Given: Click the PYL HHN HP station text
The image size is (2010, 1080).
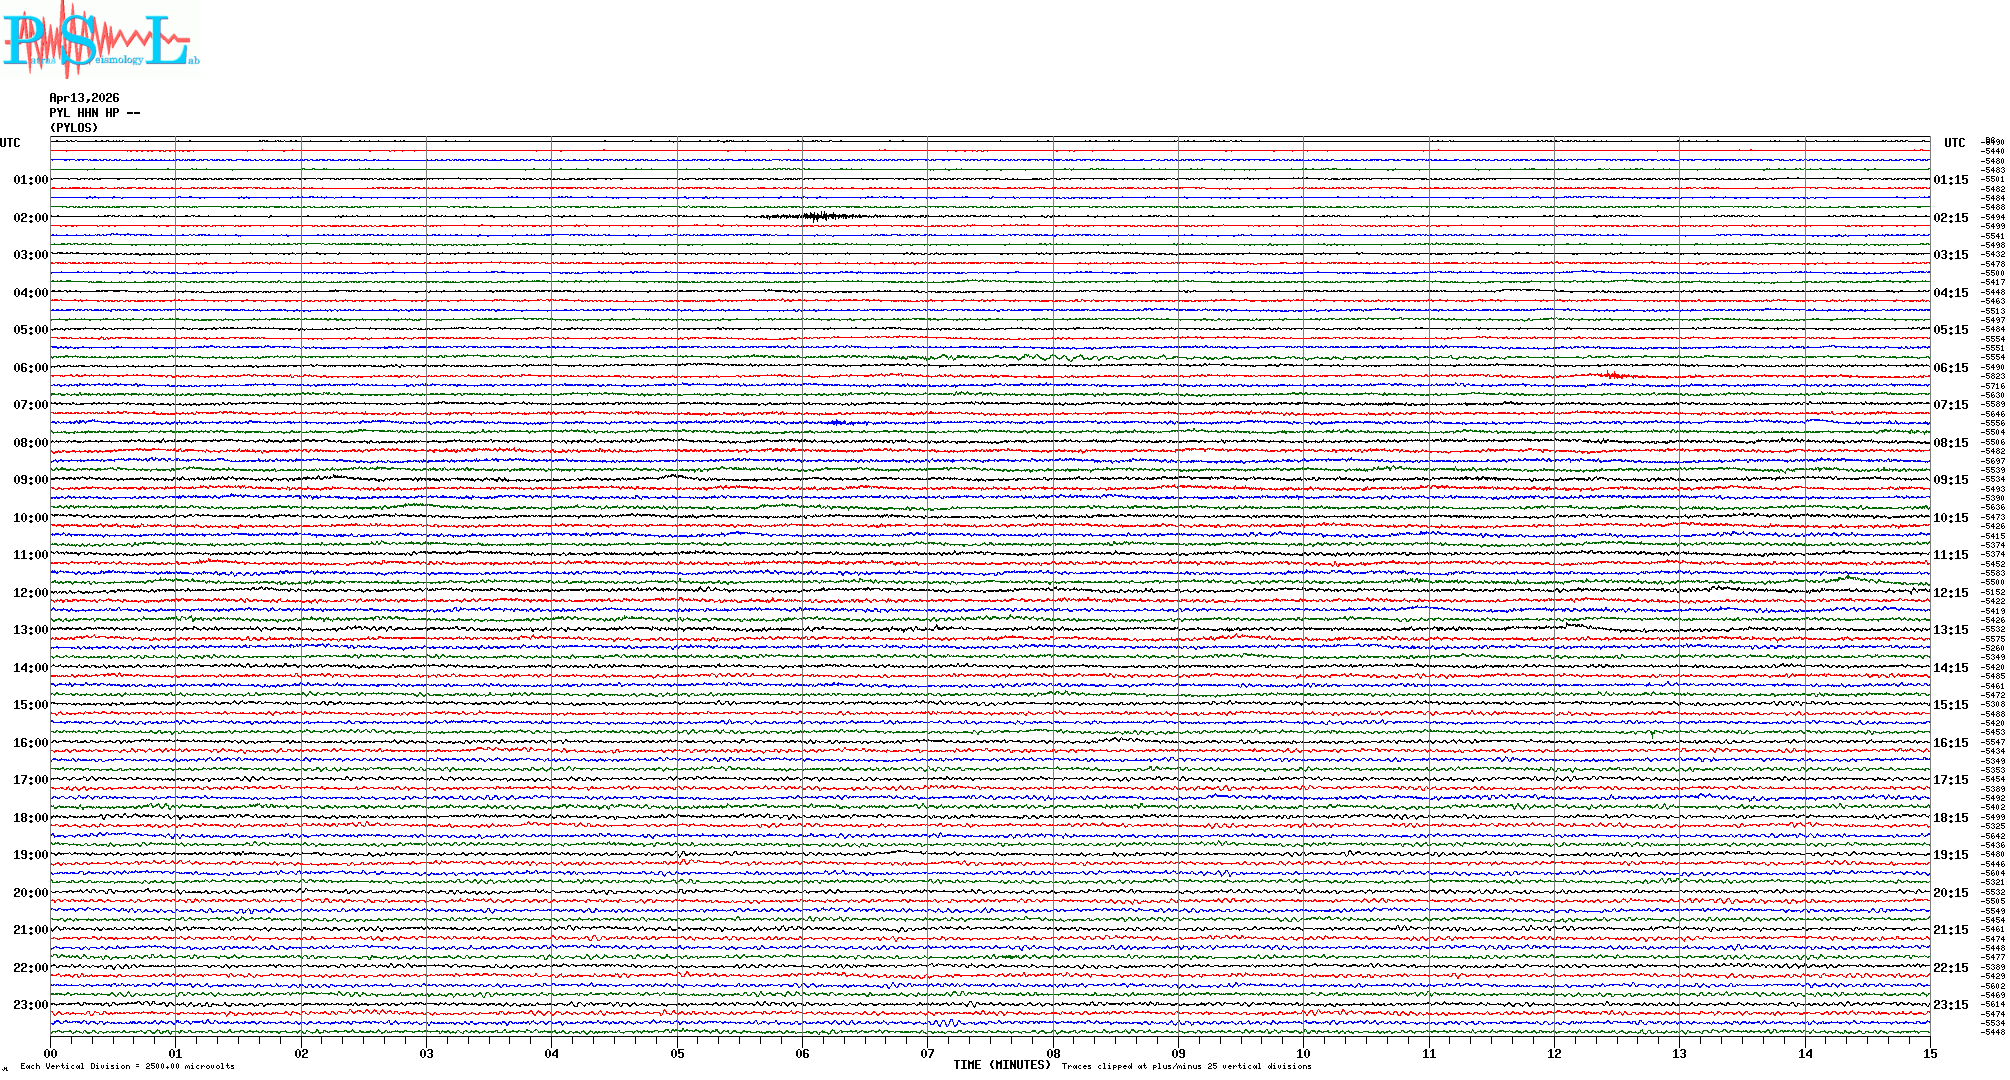Looking at the screenshot, I should (94, 113).
